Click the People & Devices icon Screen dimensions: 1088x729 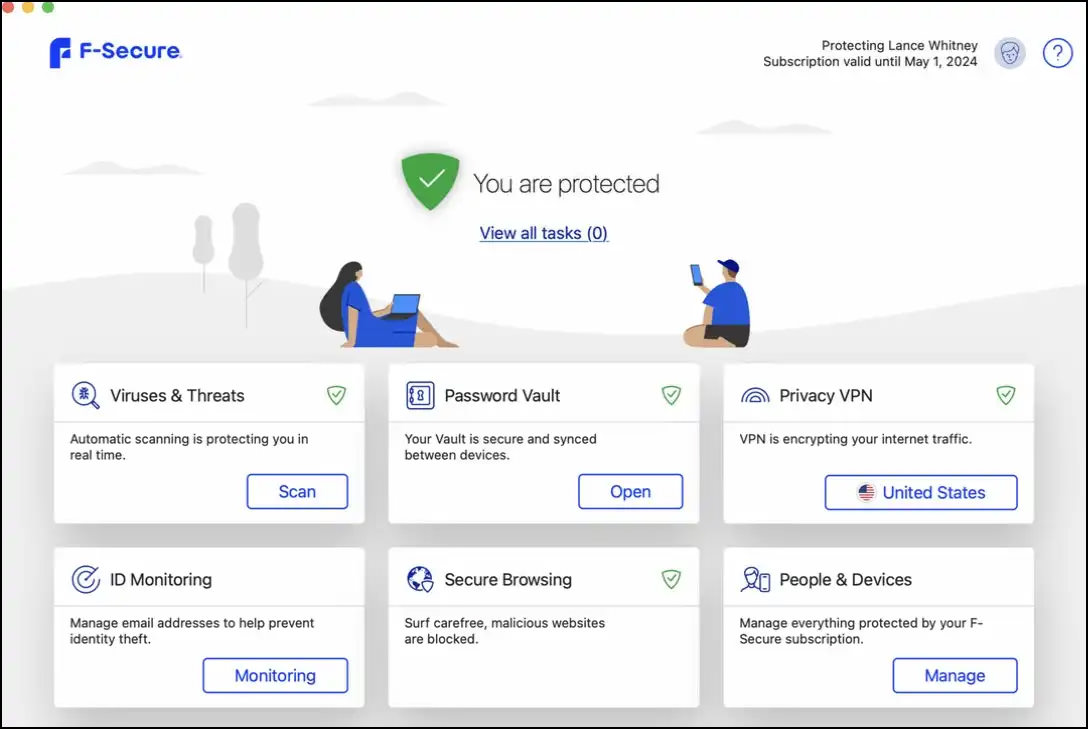pyautogui.click(x=755, y=579)
